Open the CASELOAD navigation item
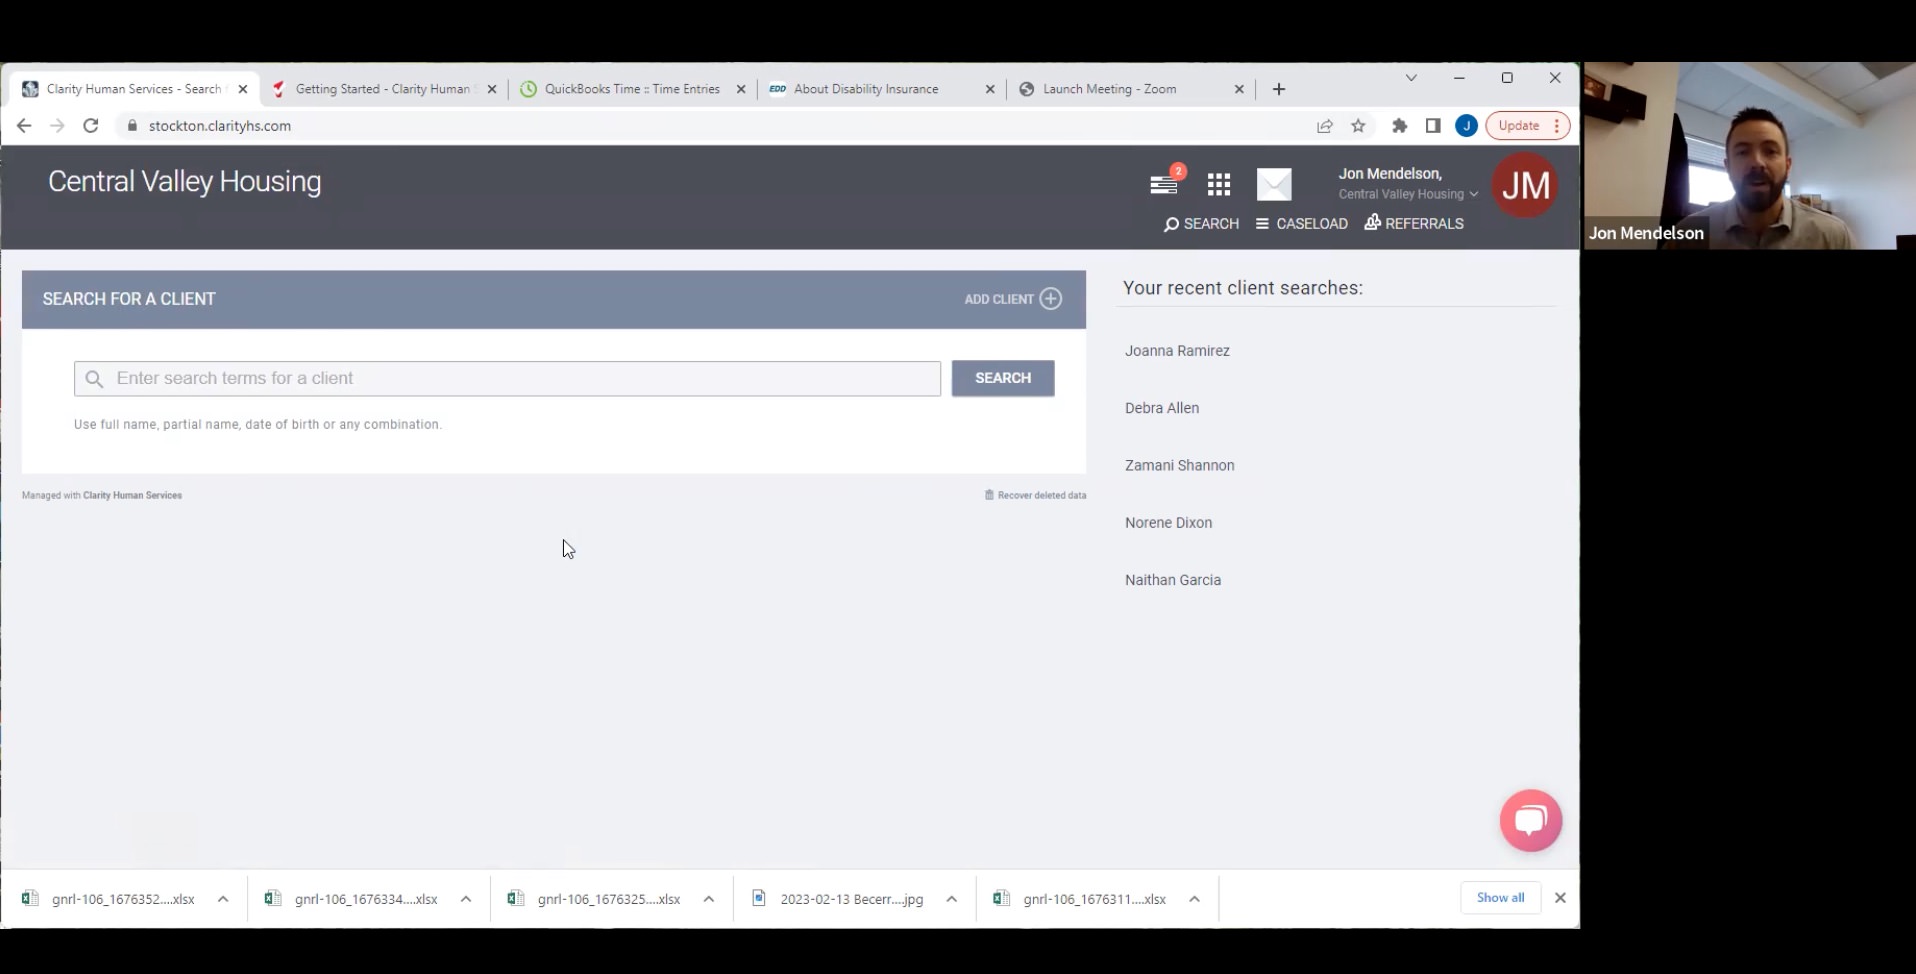Viewport: 1916px width, 974px height. click(1302, 224)
